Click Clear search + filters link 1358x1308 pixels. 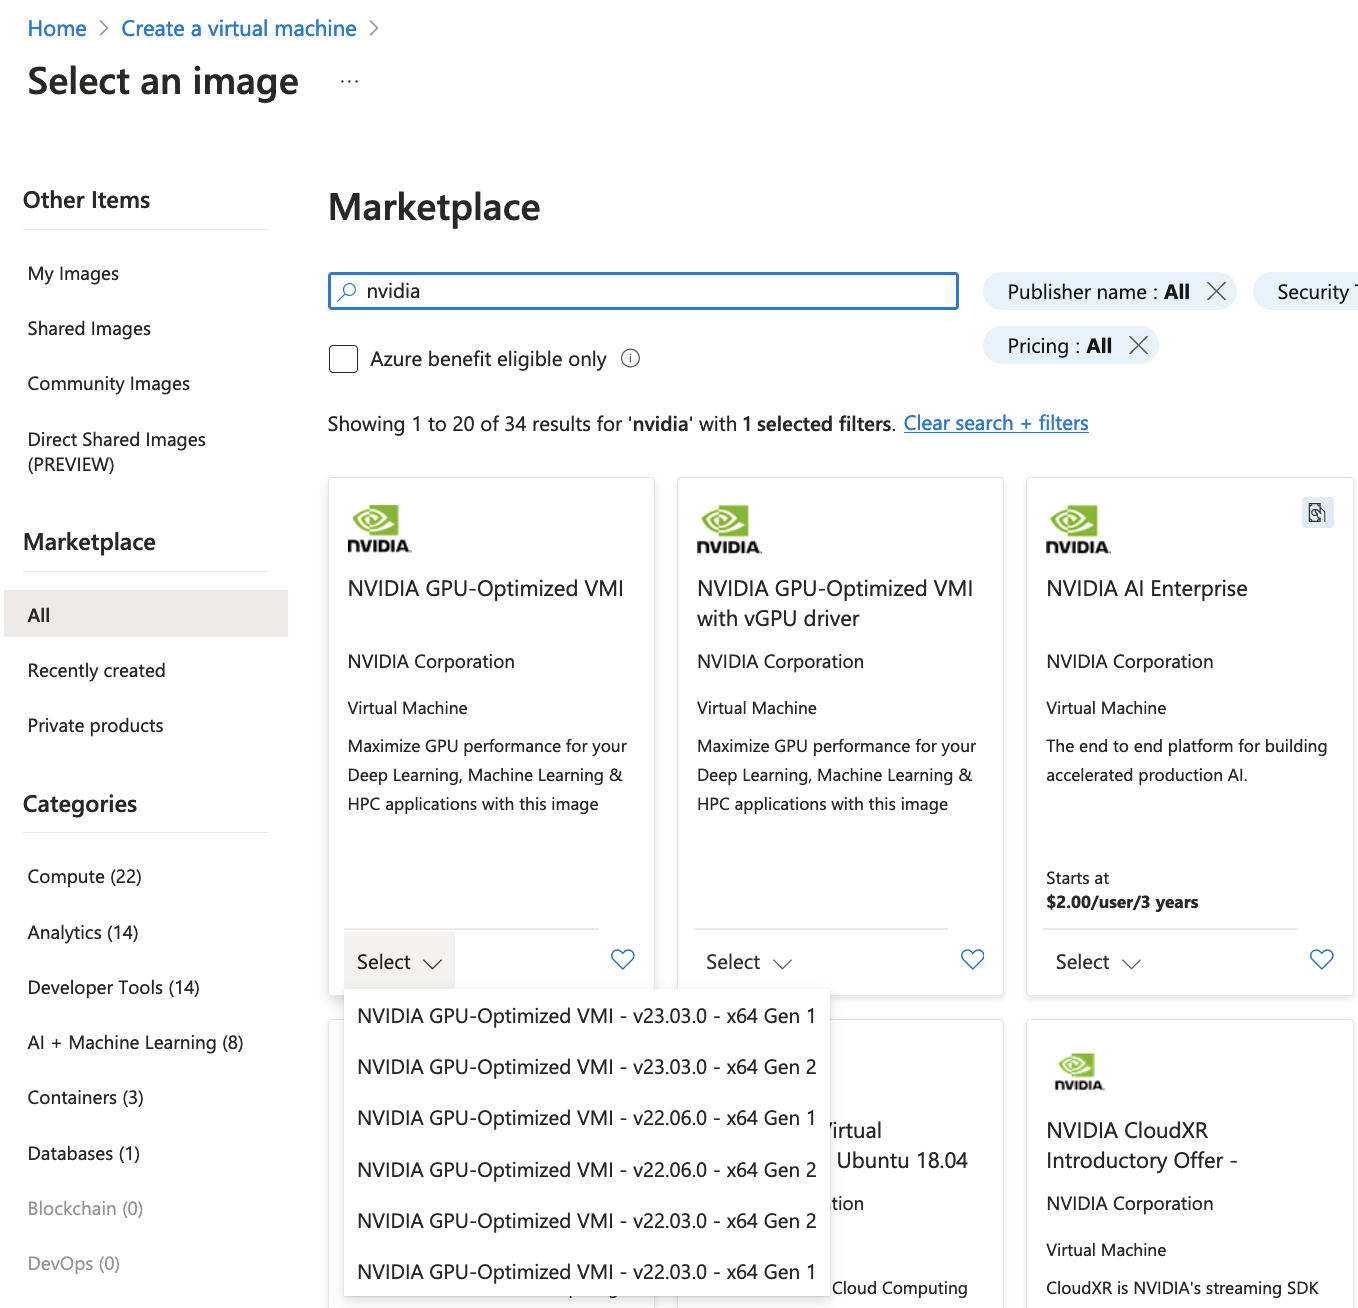[x=995, y=424]
